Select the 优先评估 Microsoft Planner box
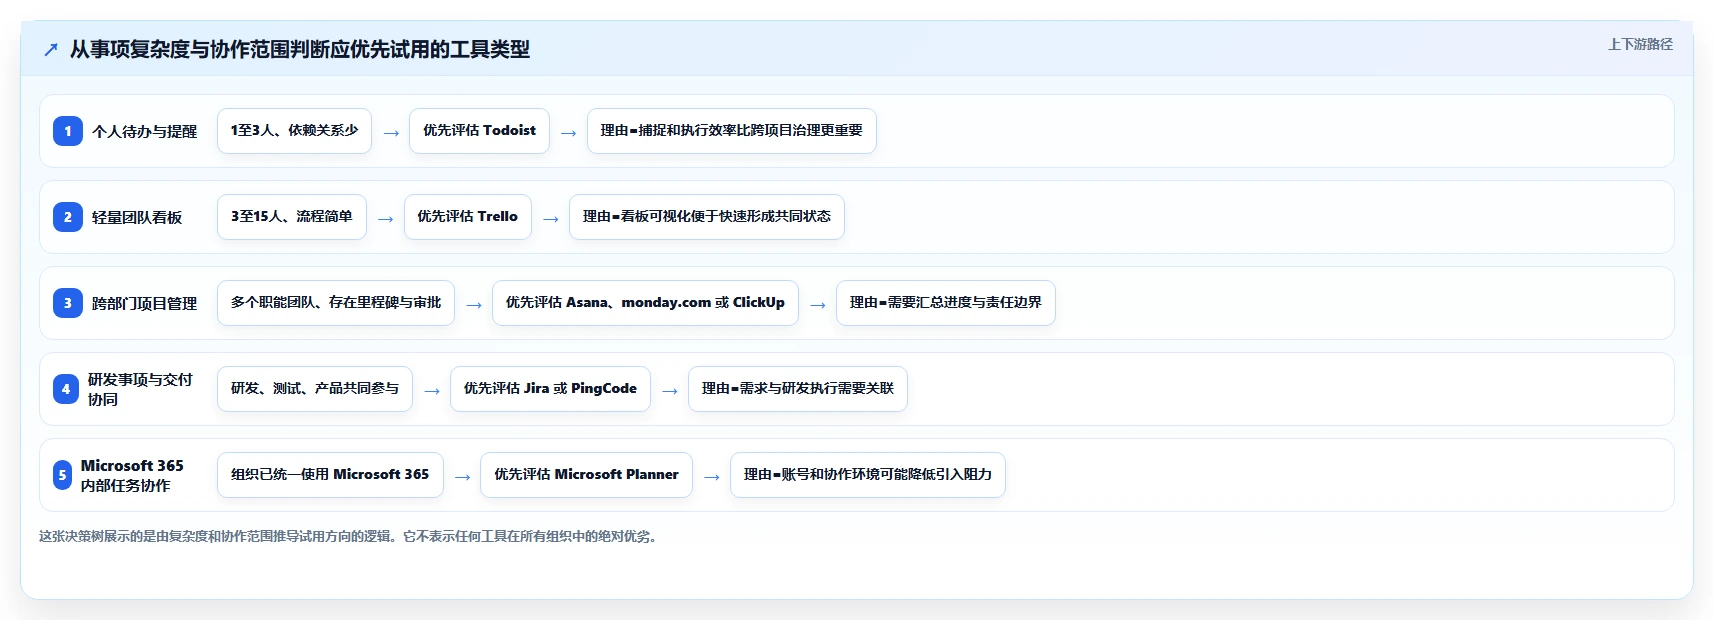 click(x=586, y=475)
